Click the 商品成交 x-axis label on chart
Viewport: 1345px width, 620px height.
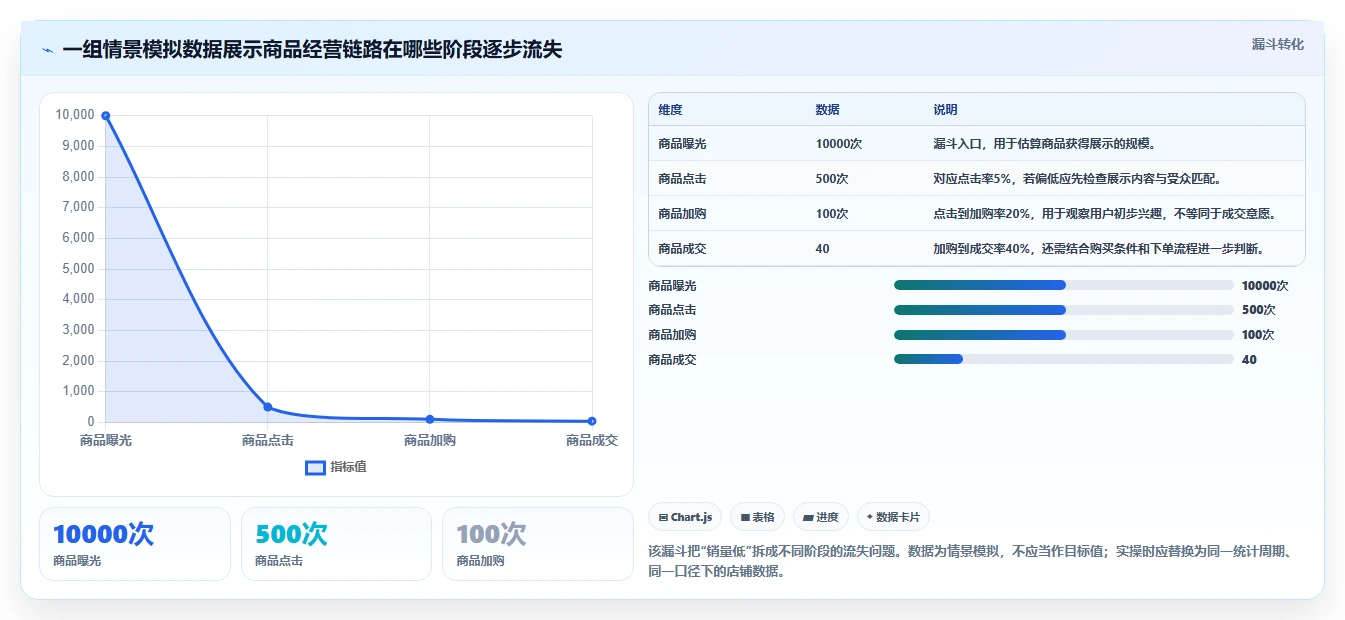pos(592,440)
